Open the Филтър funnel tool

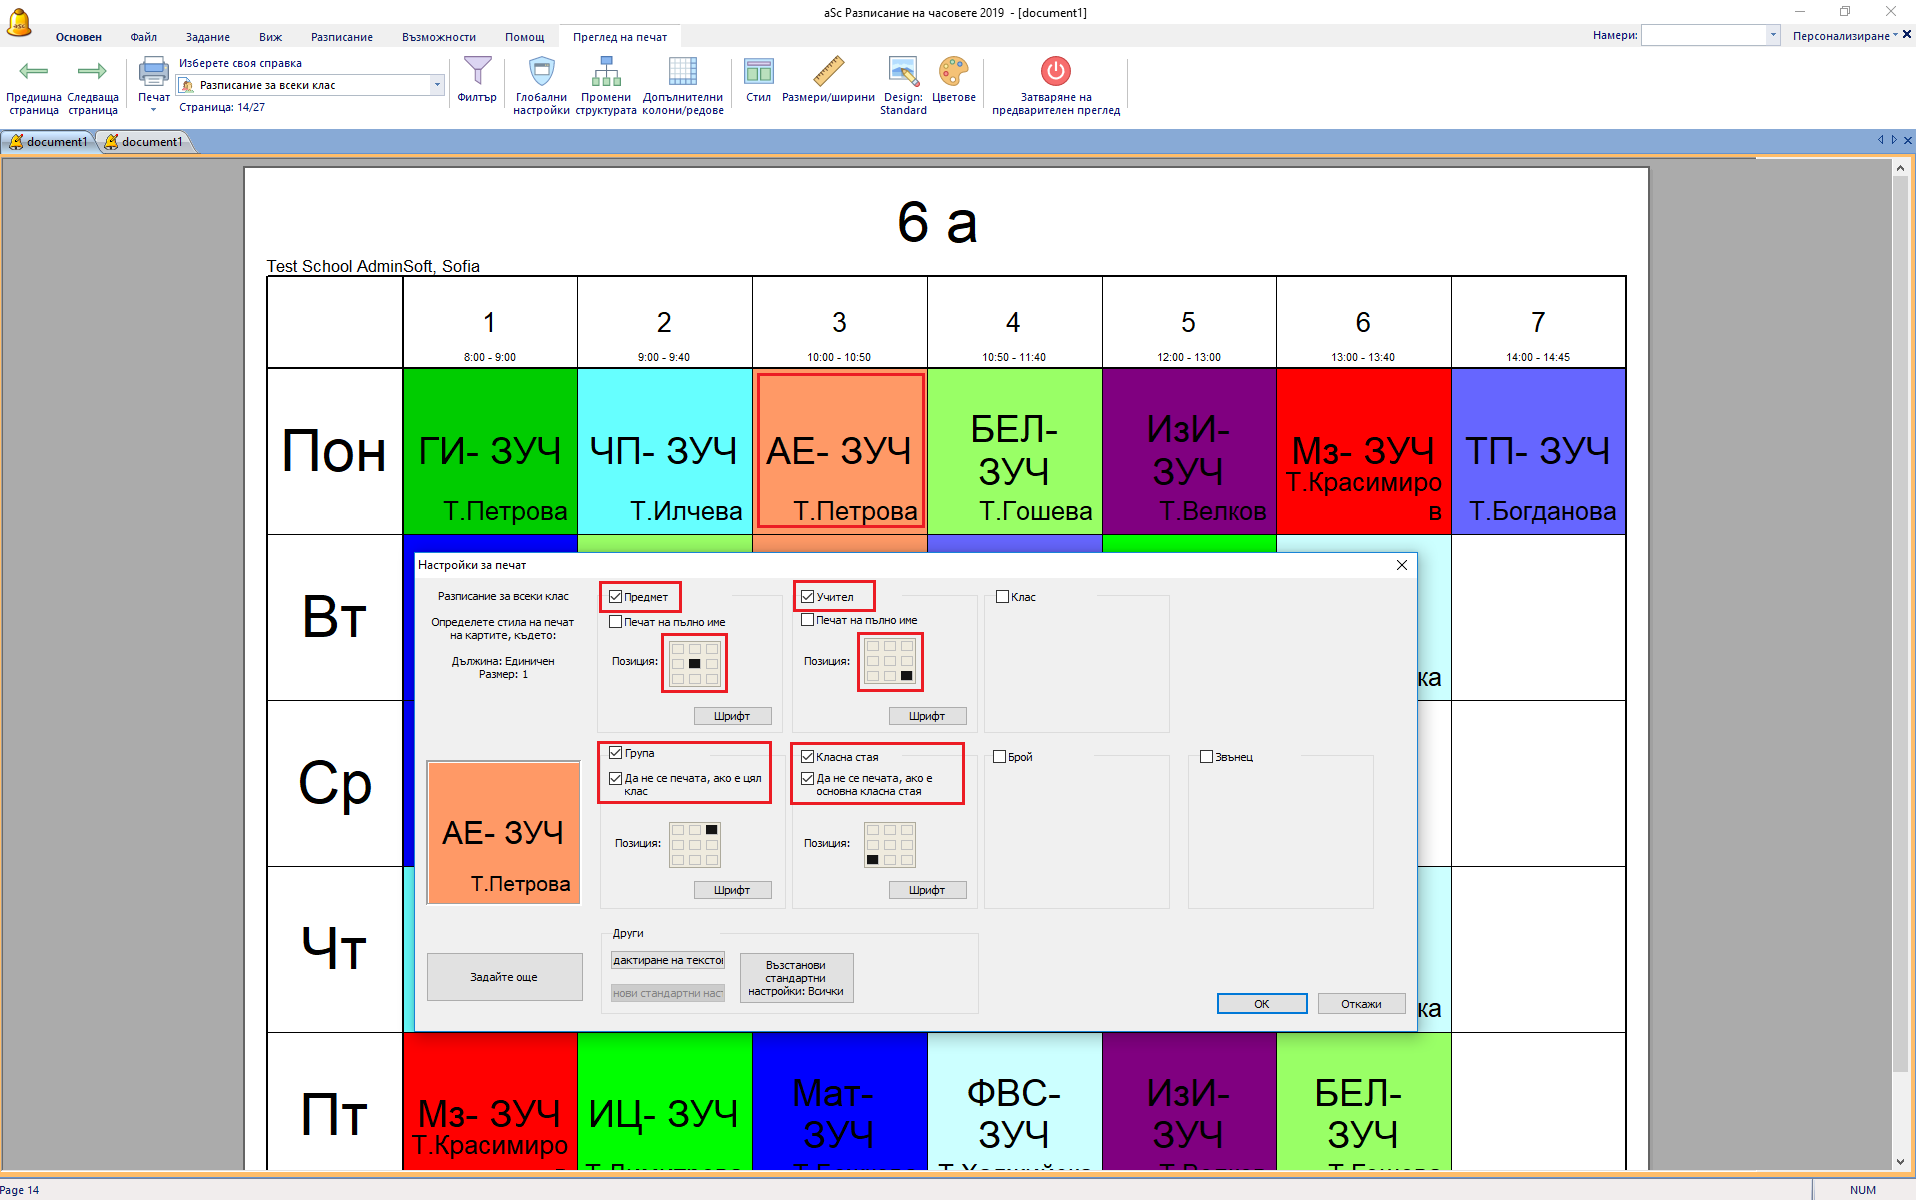[x=477, y=71]
